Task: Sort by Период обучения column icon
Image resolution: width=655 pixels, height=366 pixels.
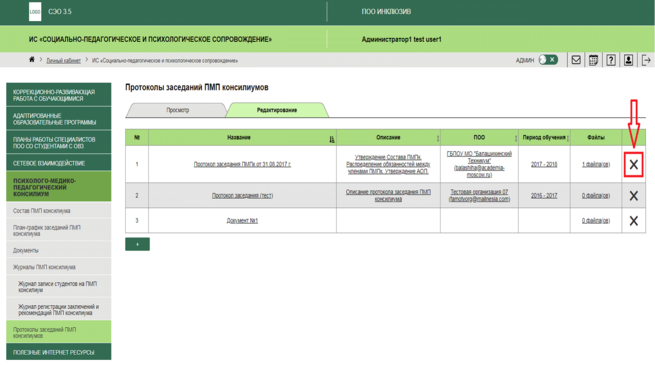Action: point(568,138)
